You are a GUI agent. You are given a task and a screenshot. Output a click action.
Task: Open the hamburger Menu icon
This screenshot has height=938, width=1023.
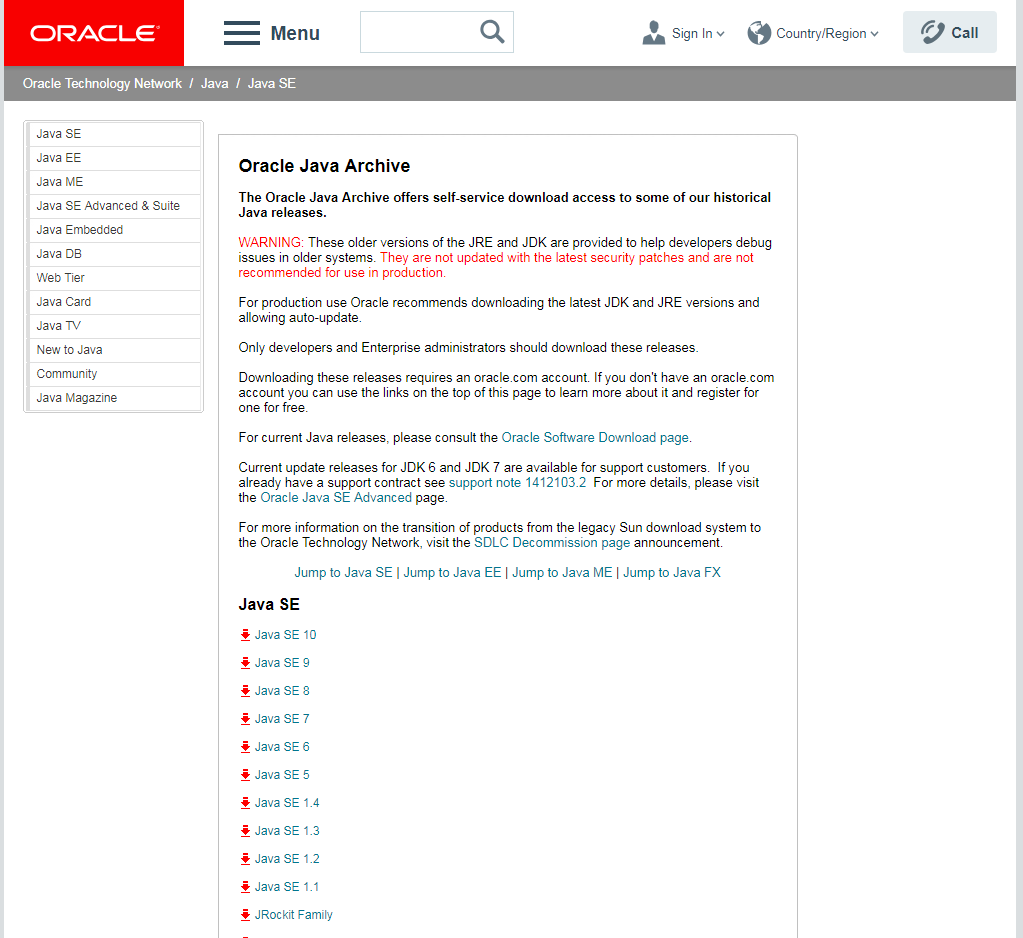pos(242,33)
